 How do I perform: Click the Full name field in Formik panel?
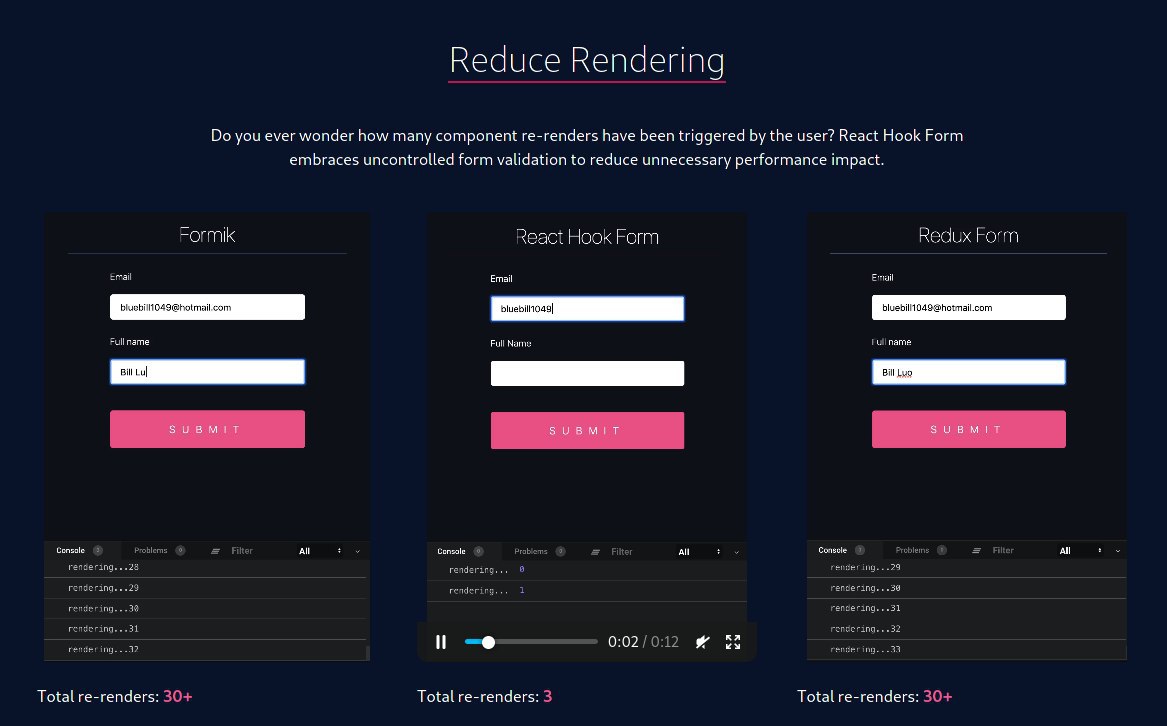pyautogui.click(x=207, y=372)
